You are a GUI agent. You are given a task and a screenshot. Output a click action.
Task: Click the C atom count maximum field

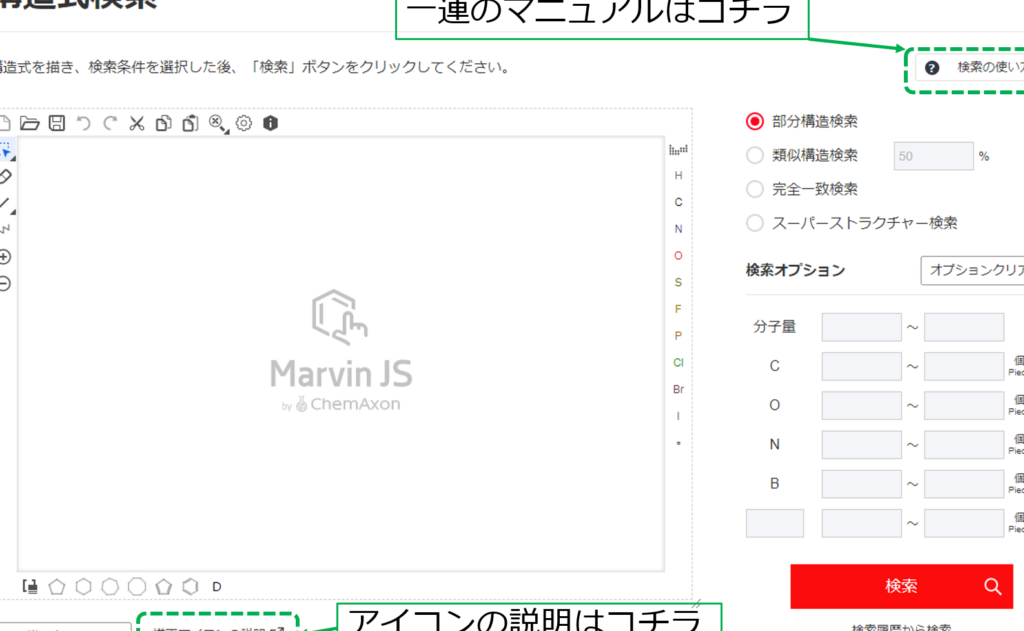point(964,366)
